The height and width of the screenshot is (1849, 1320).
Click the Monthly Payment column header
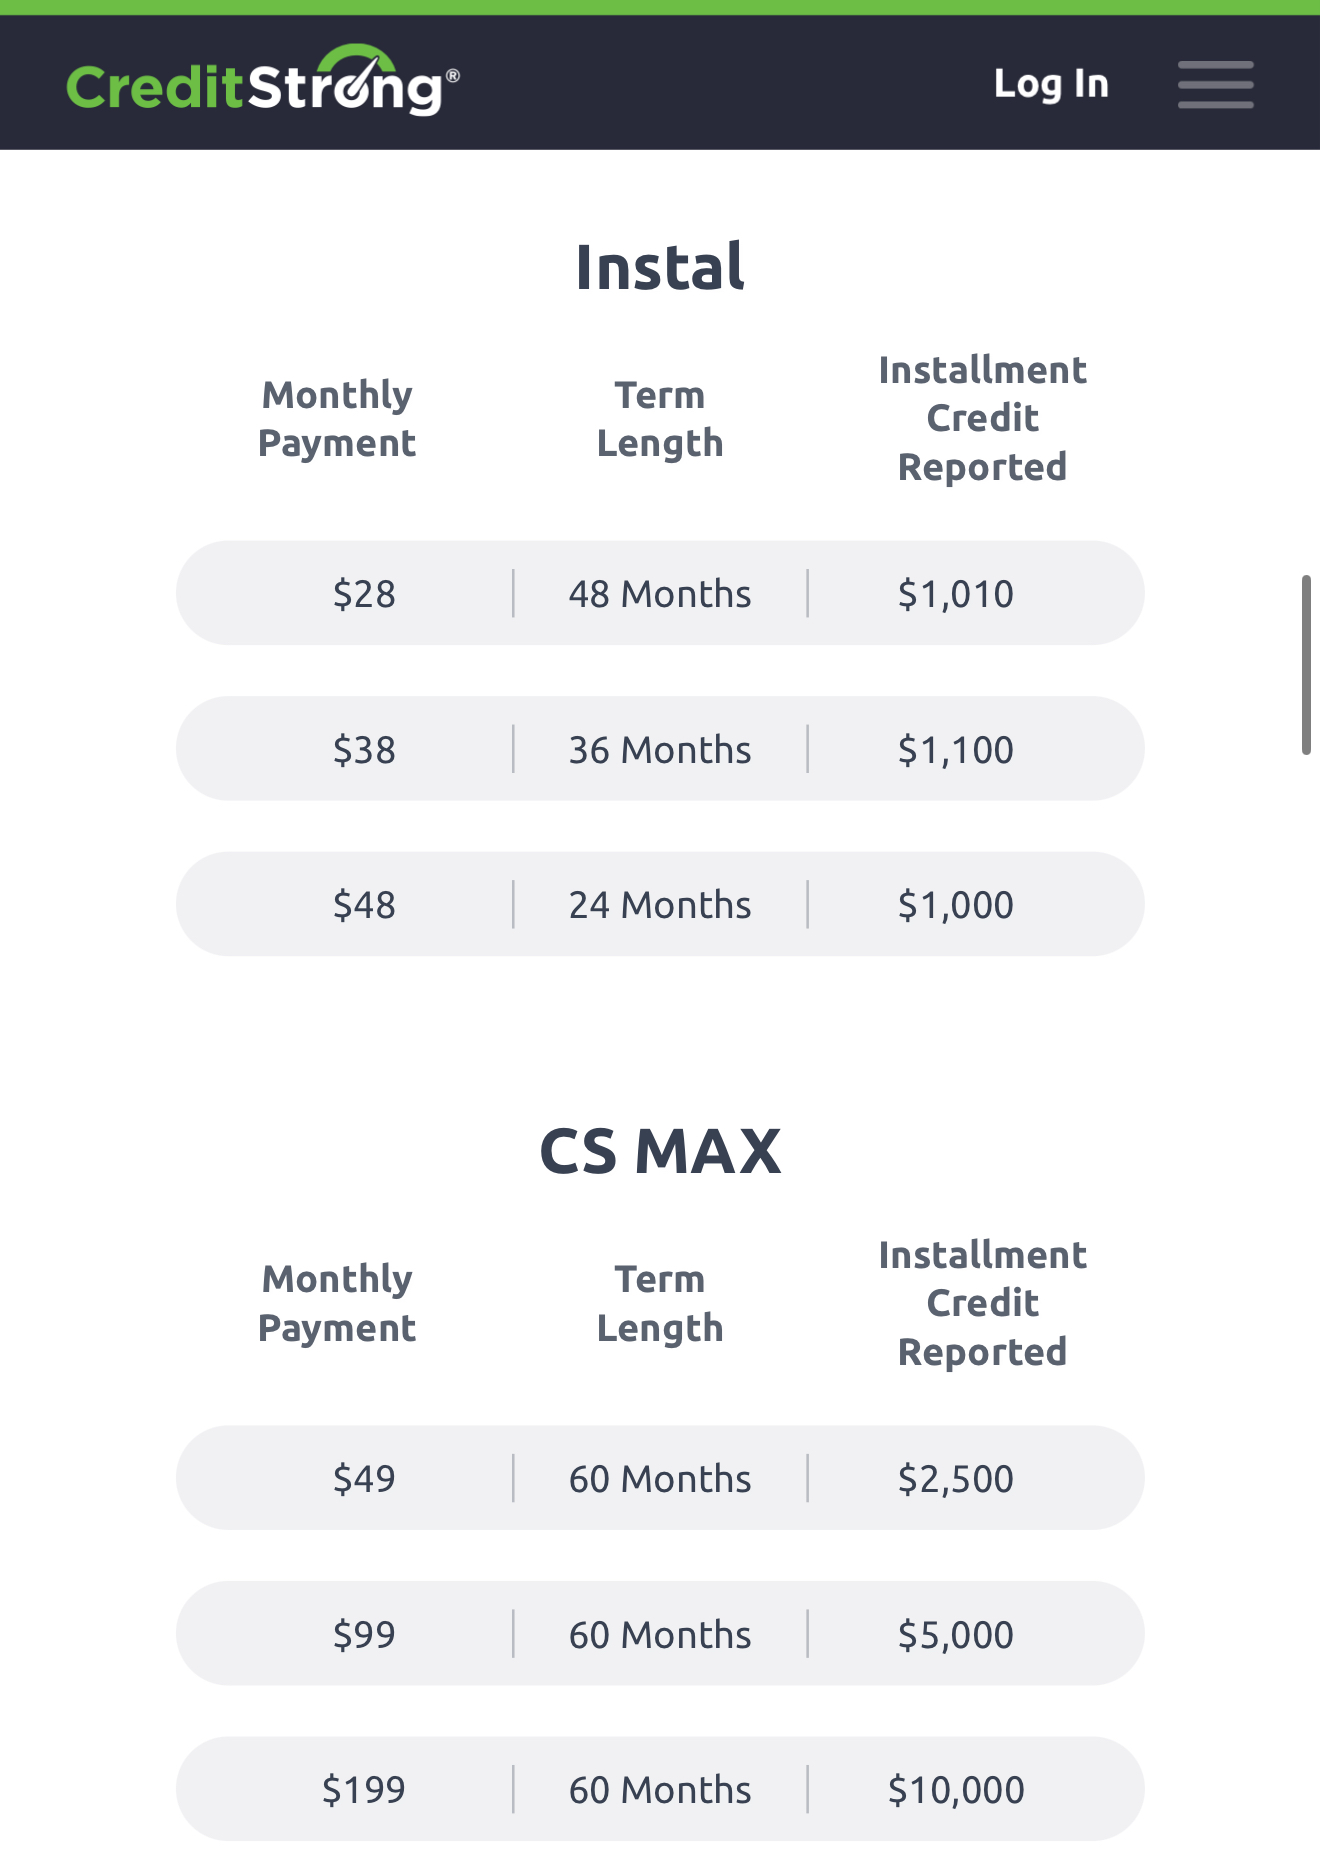pyautogui.click(x=336, y=417)
